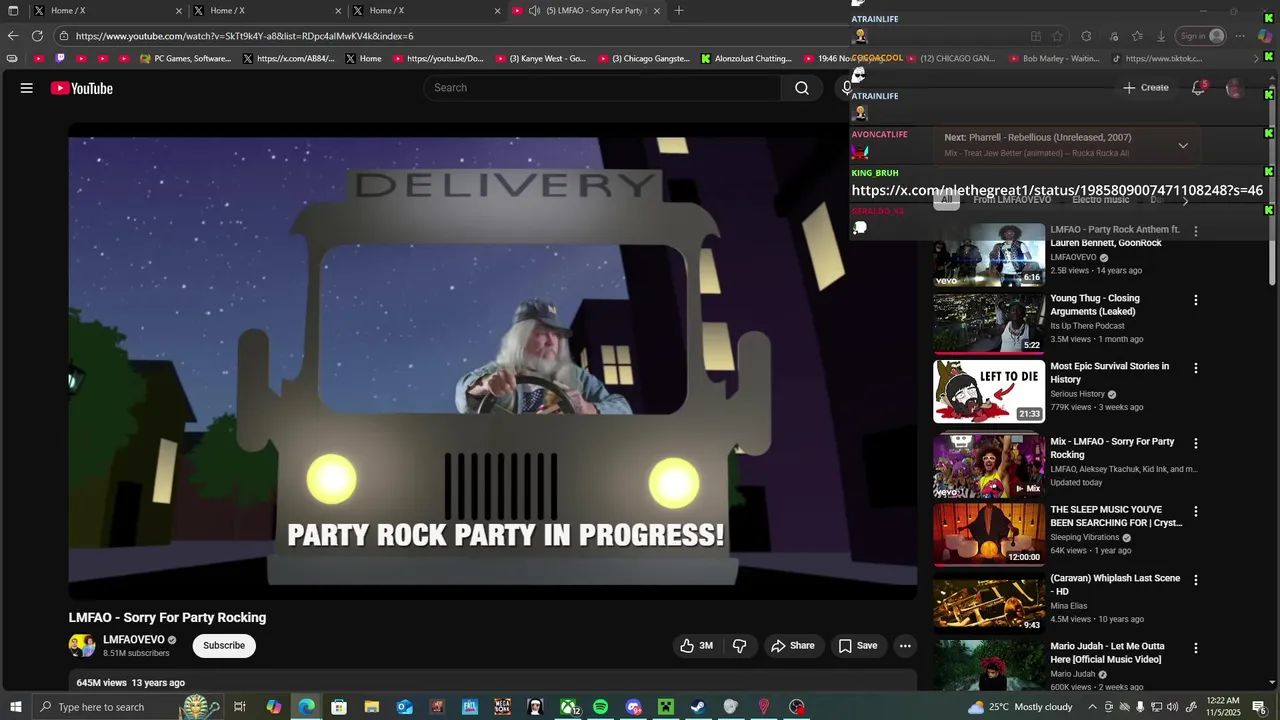Screen dimensions: 1280x720
Task: Open Left To Die survival stories thumbnail
Action: pos(989,391)
